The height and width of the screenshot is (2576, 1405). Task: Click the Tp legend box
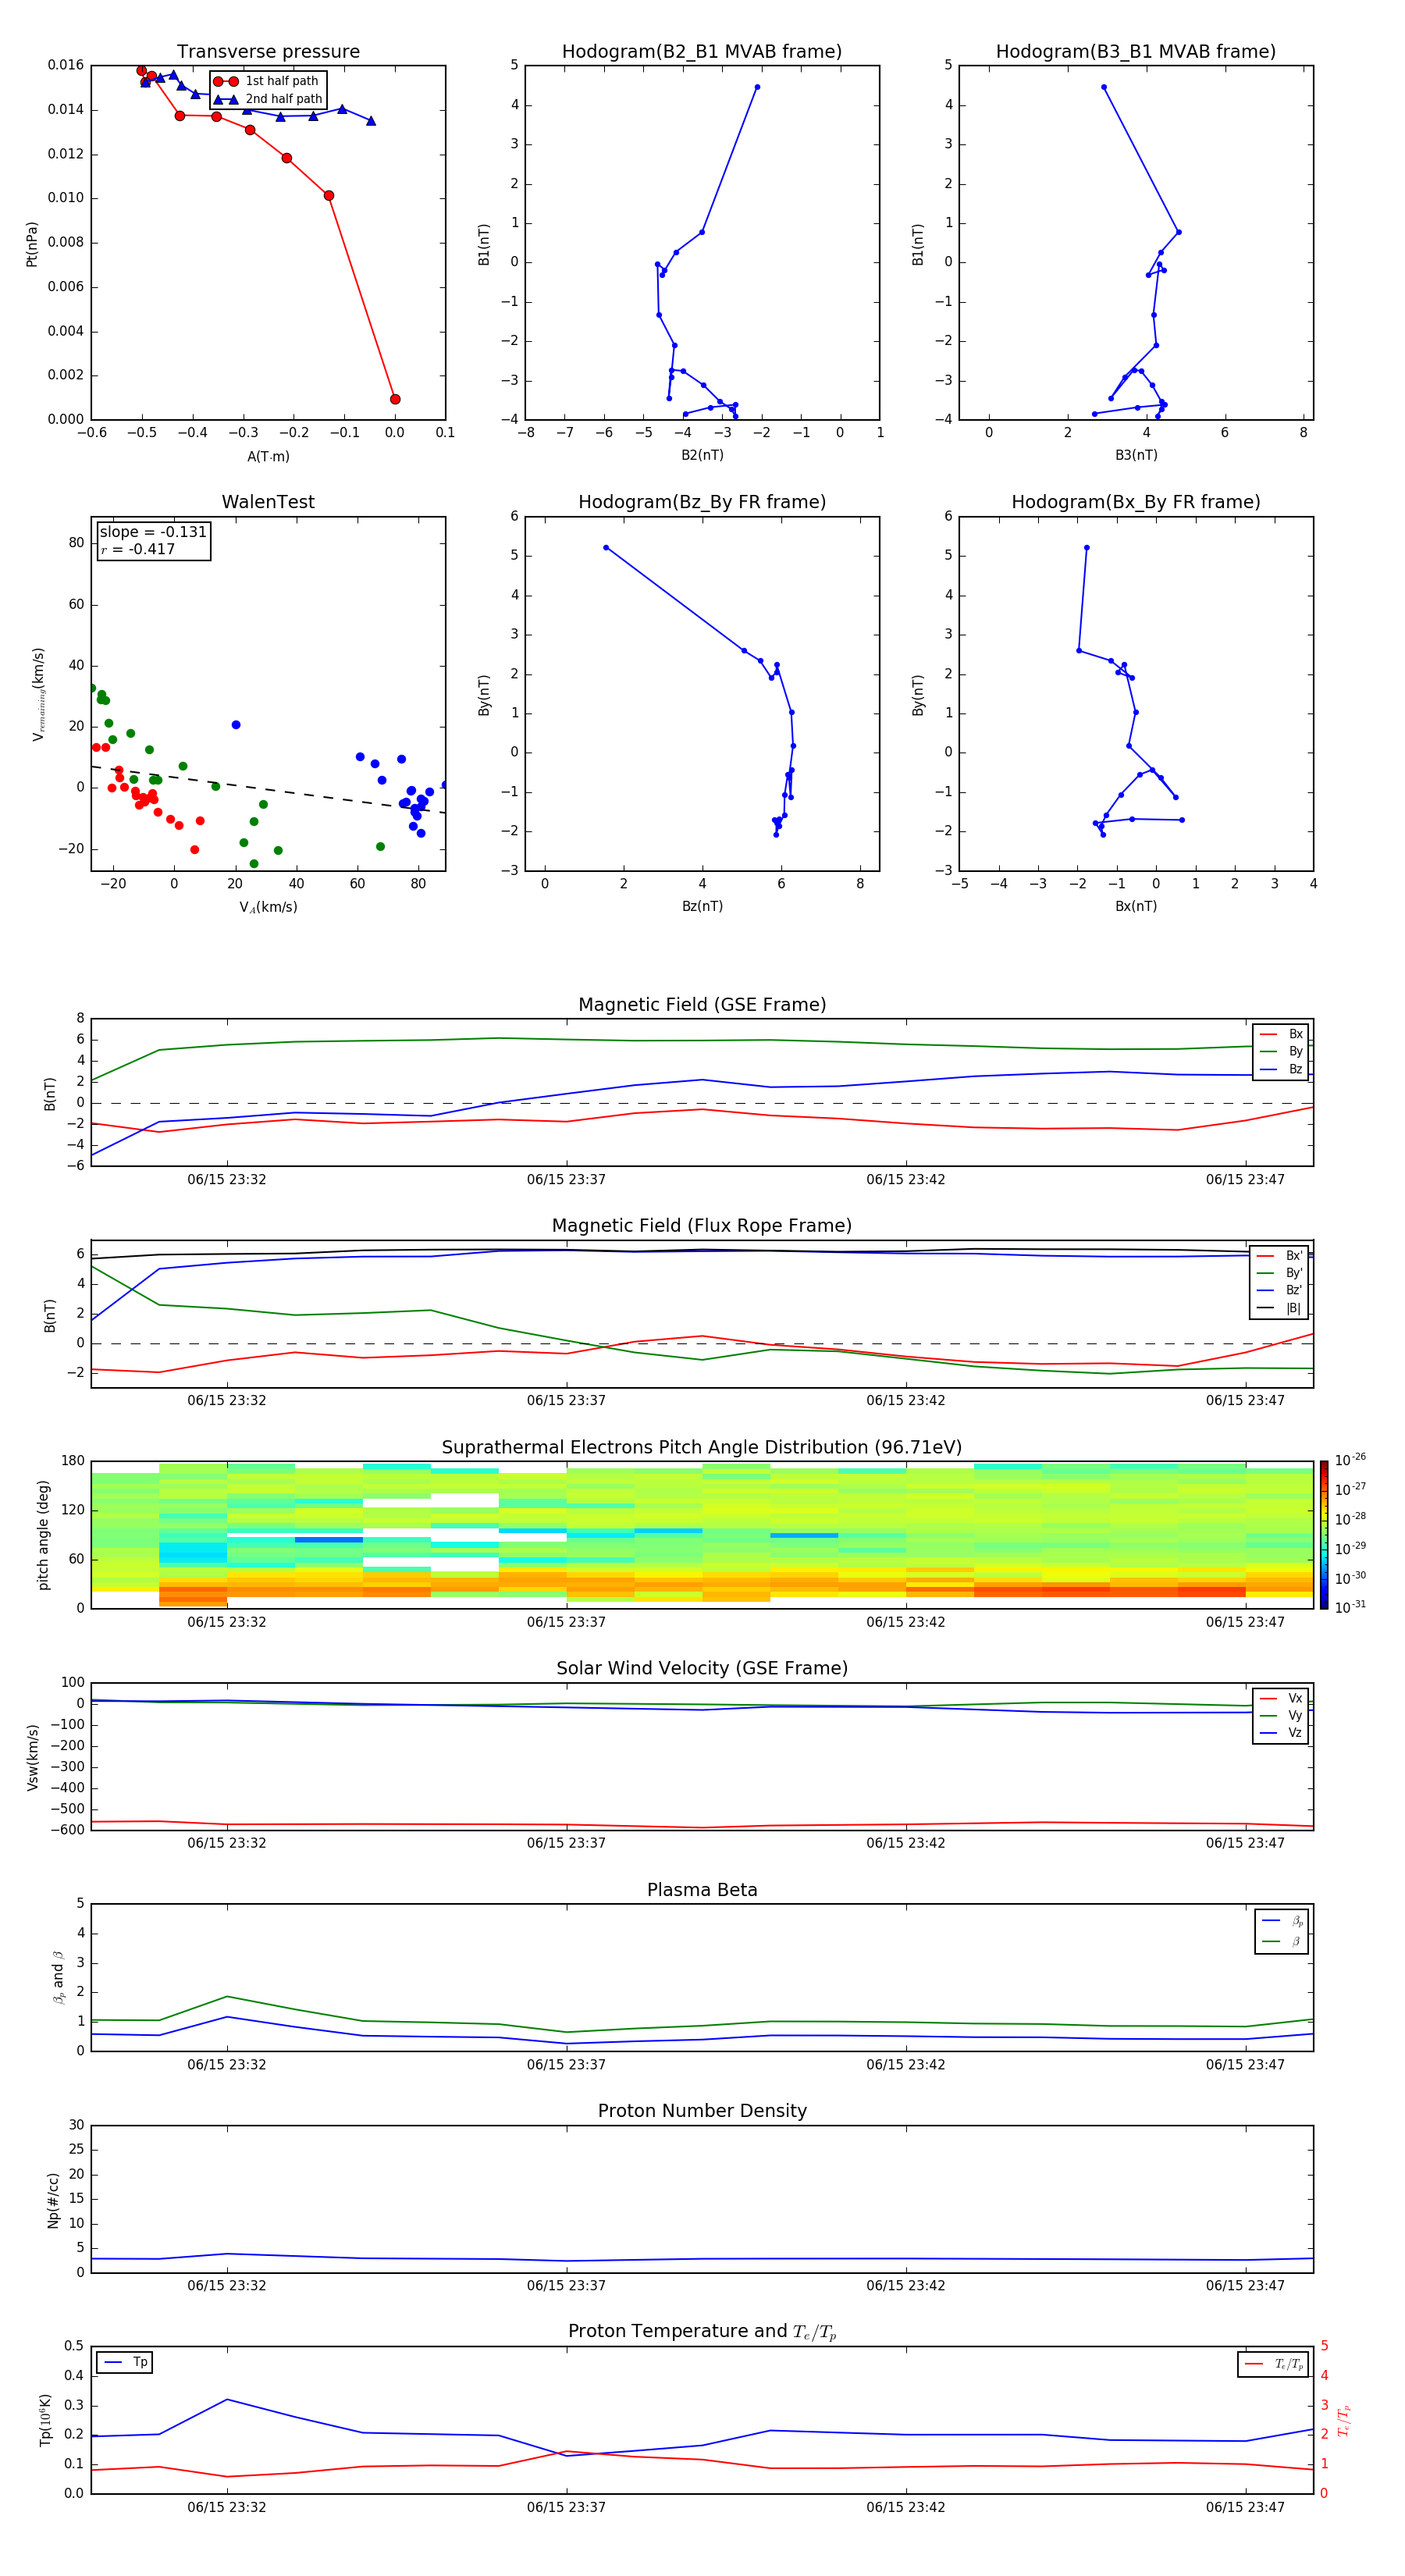125,2362
